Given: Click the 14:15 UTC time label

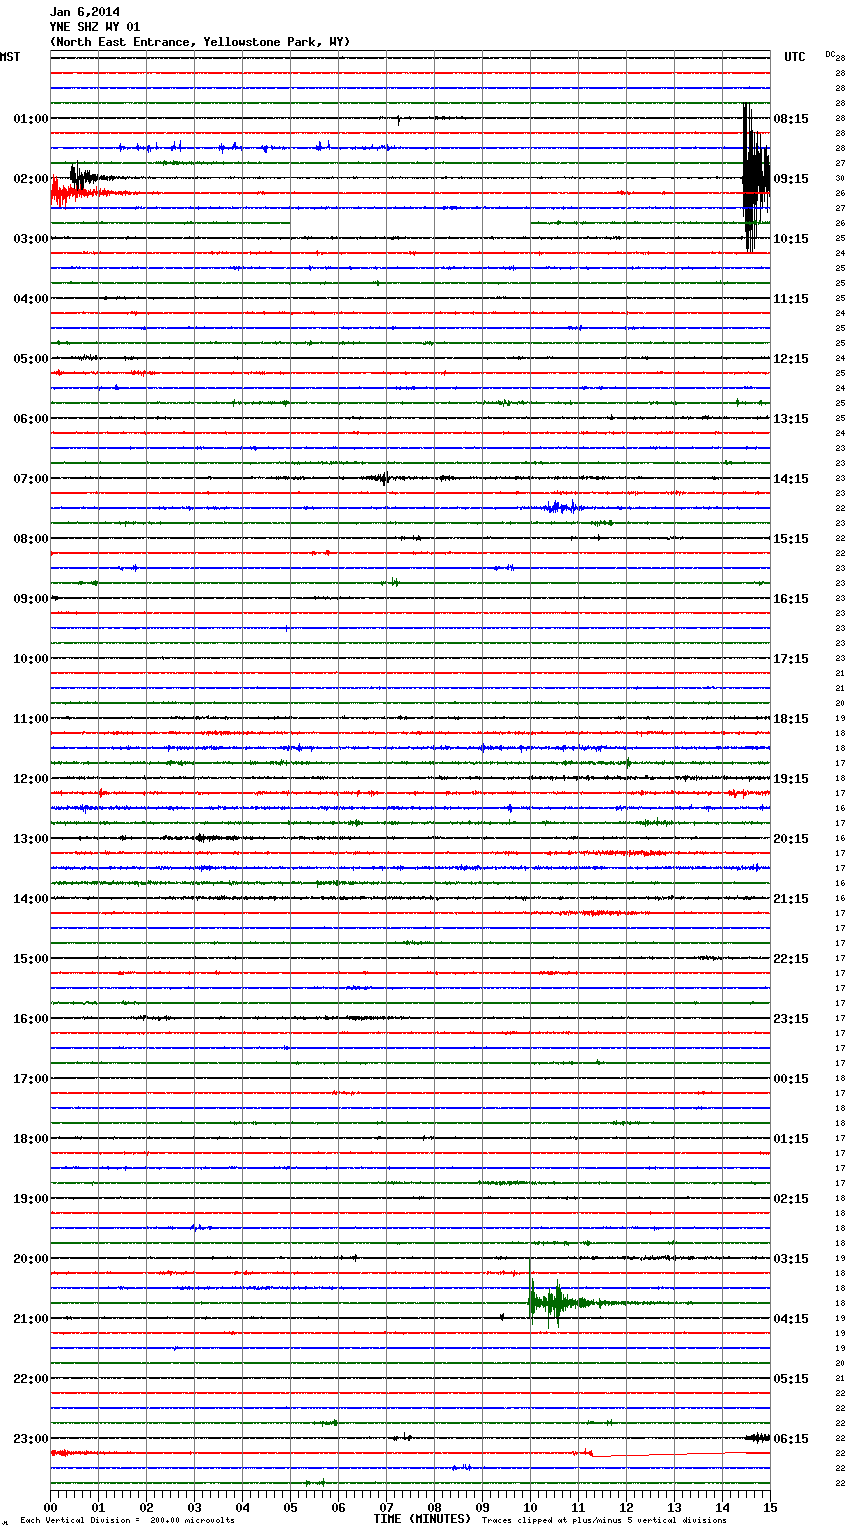Looking at the screenshot, I should point(791,479).
